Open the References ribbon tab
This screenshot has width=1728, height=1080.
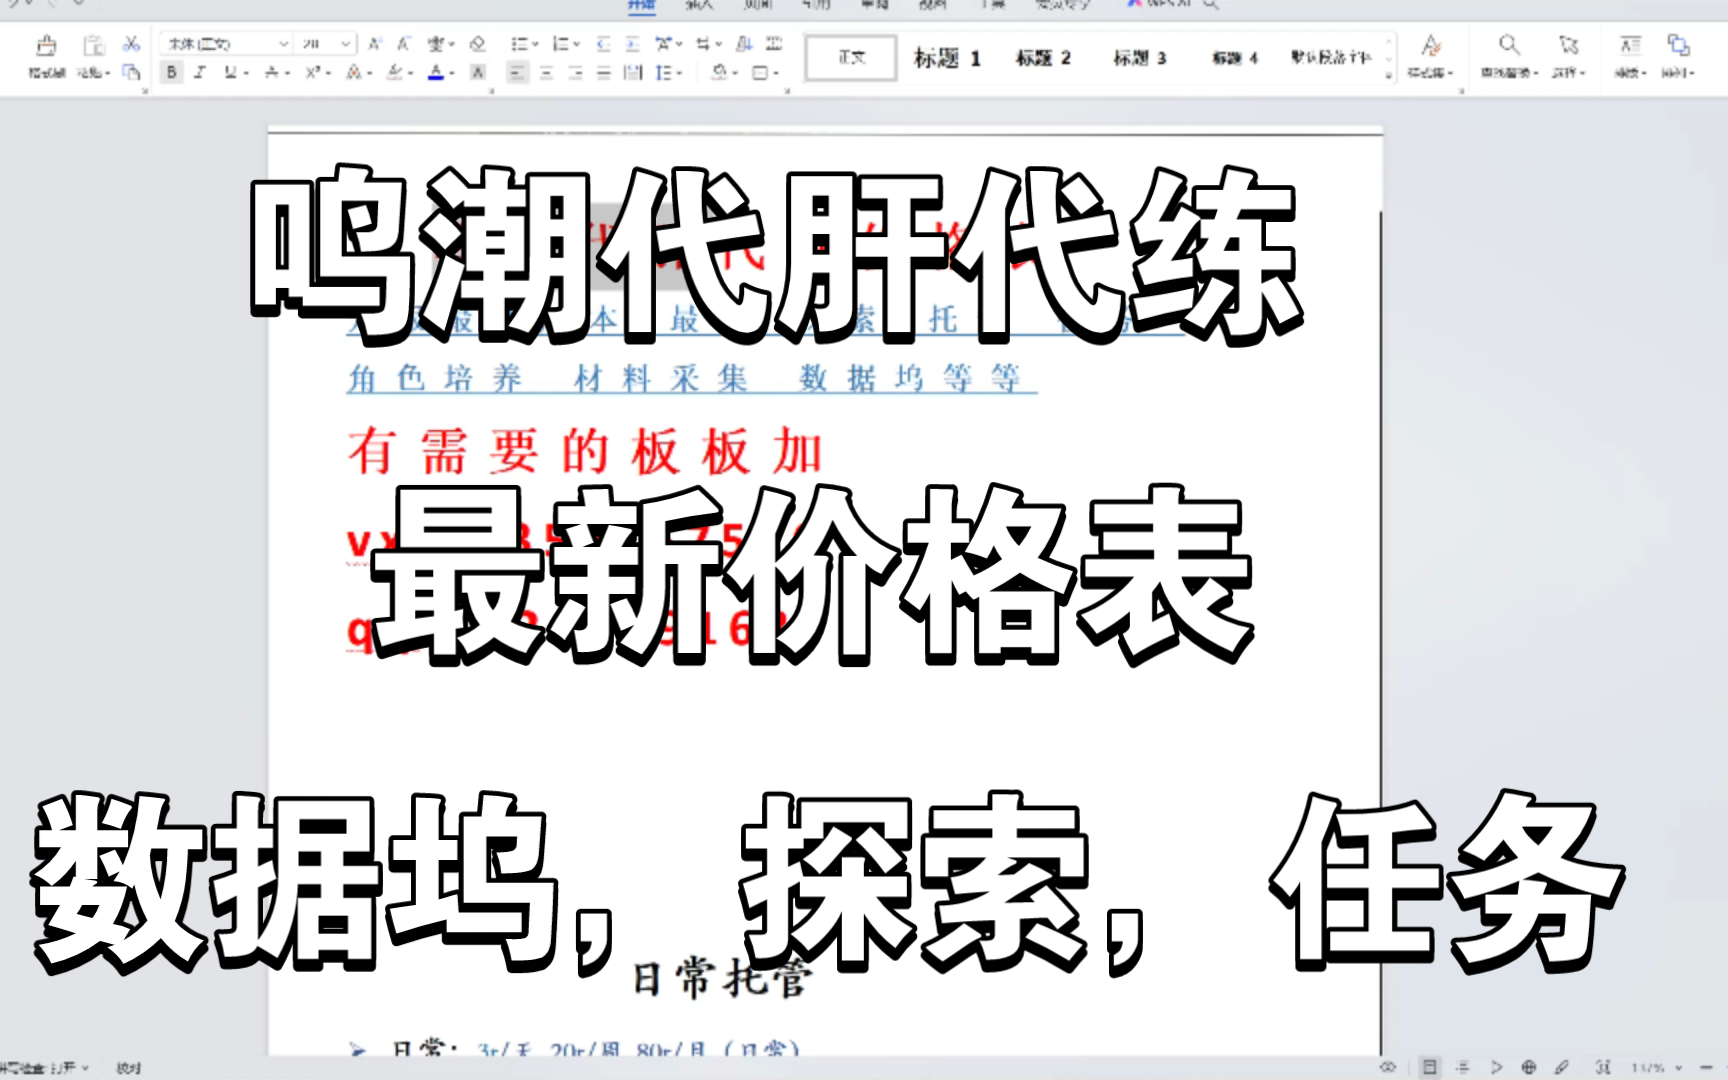(816, 5)
